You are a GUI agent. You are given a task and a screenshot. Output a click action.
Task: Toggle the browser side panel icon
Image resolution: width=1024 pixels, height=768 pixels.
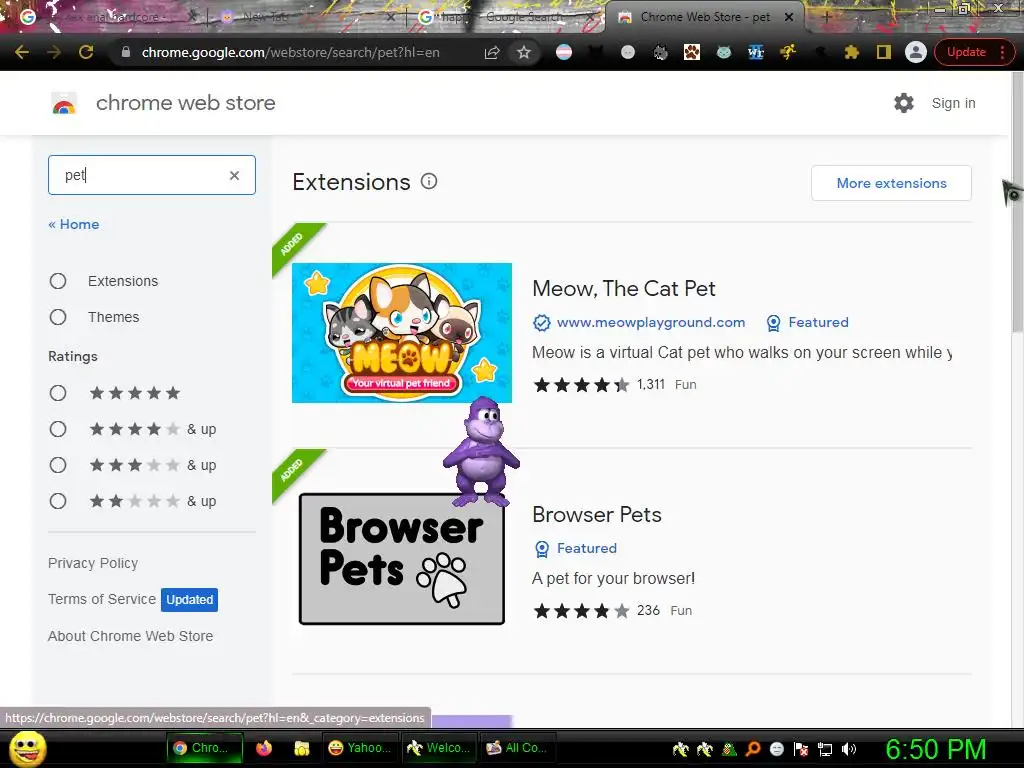tap(884, 52)
